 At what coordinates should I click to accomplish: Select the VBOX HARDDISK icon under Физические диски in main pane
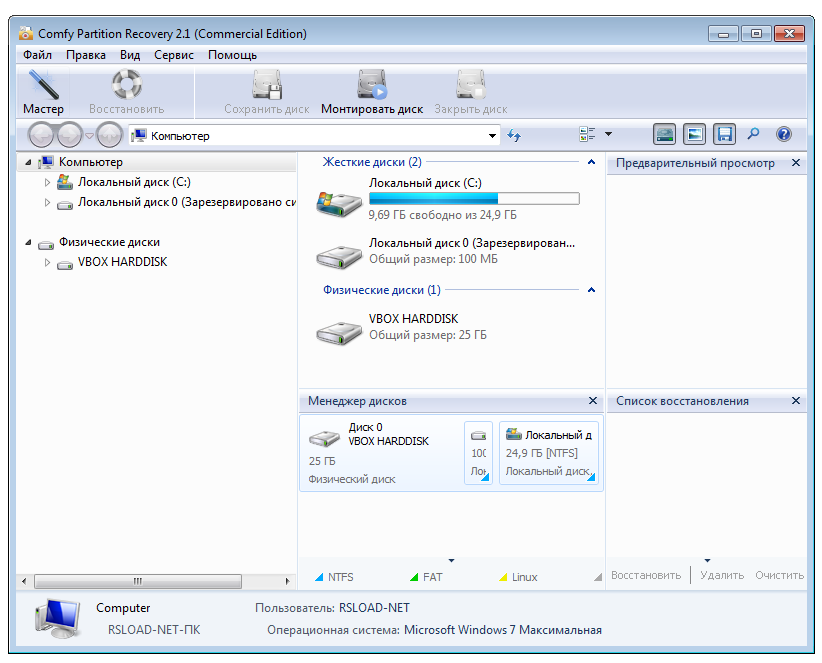[339, 332]
